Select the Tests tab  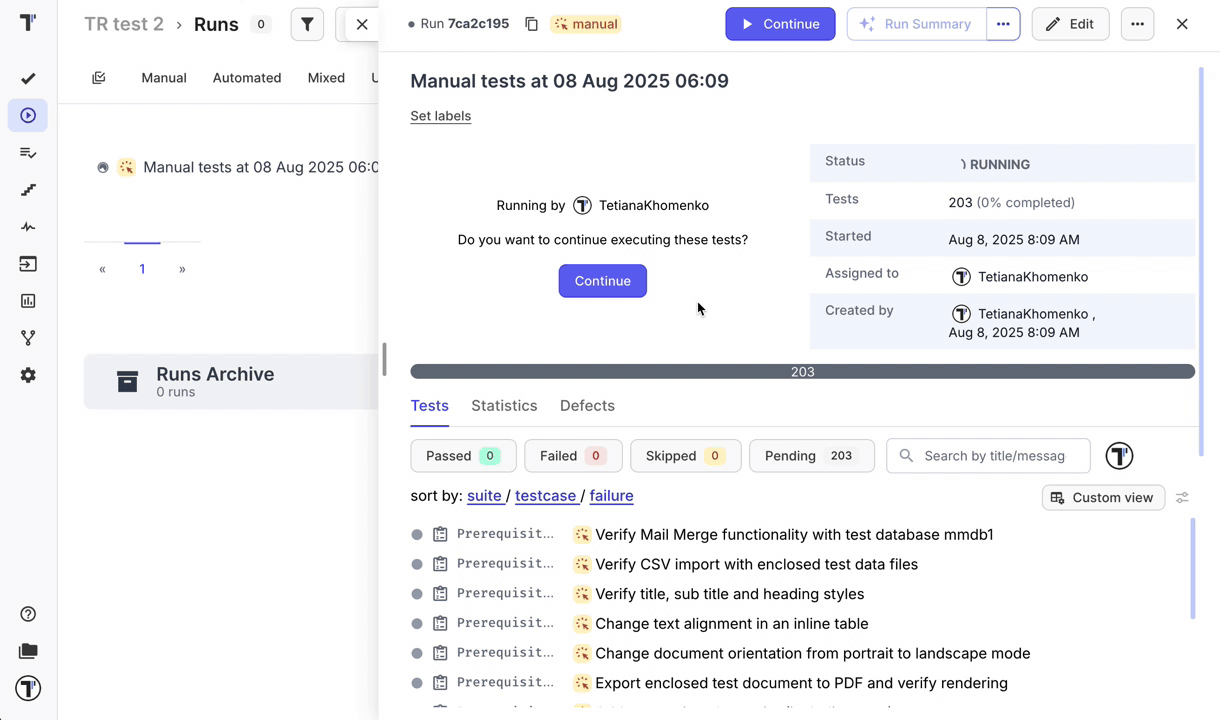(429, 406)
